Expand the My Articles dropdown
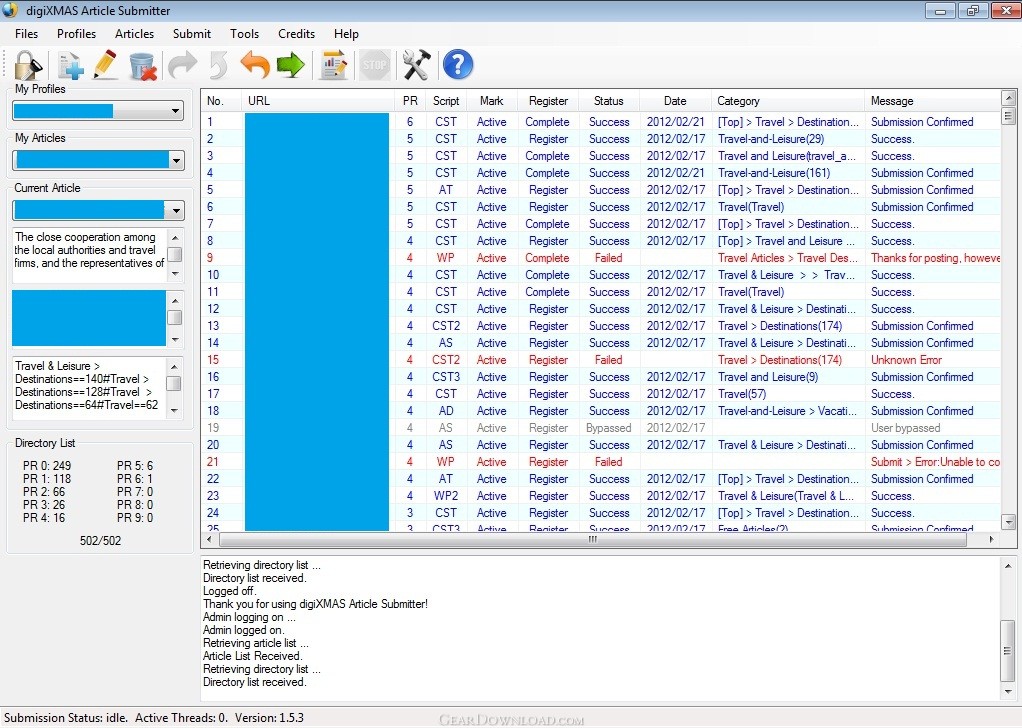Screen dimensions: 1022x728 [176, 160]
